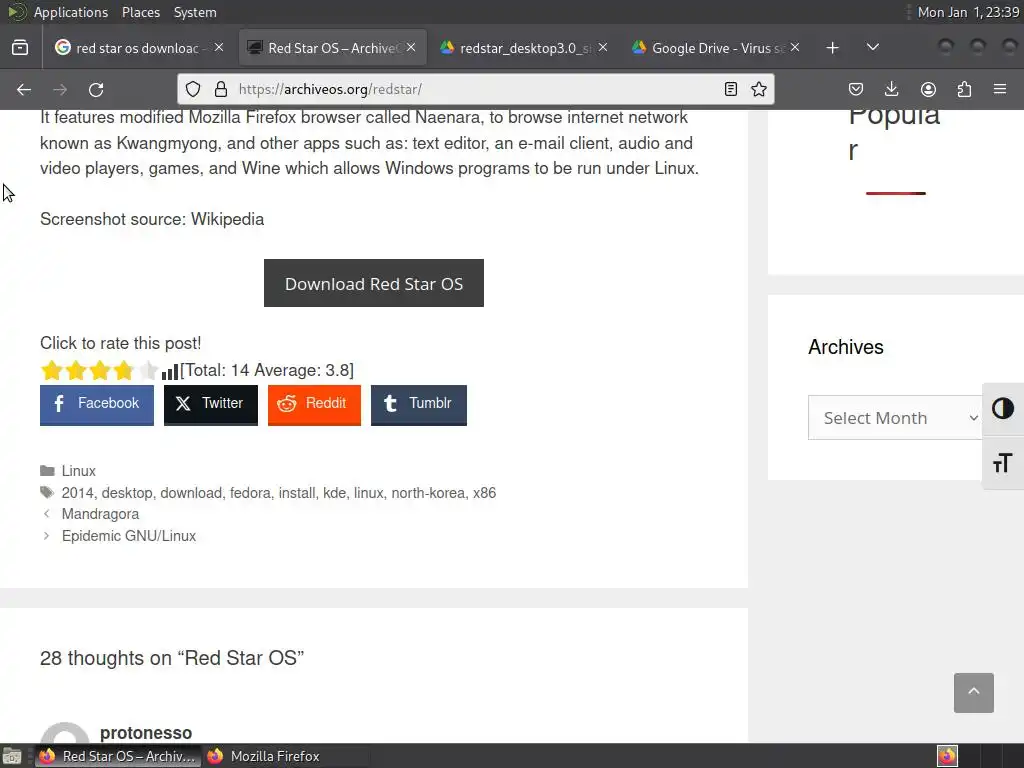Rate the post with the first star
The image size is (1024, 768).
point(52,370)
